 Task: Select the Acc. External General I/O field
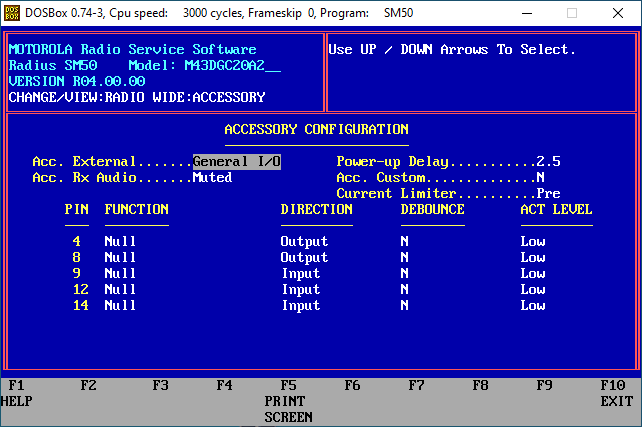pyautogui.click(x=237, y=161)
